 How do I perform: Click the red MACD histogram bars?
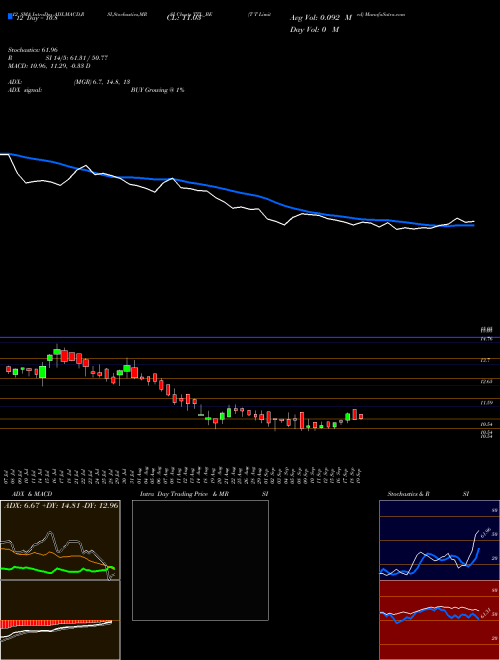tap(55, 623)
